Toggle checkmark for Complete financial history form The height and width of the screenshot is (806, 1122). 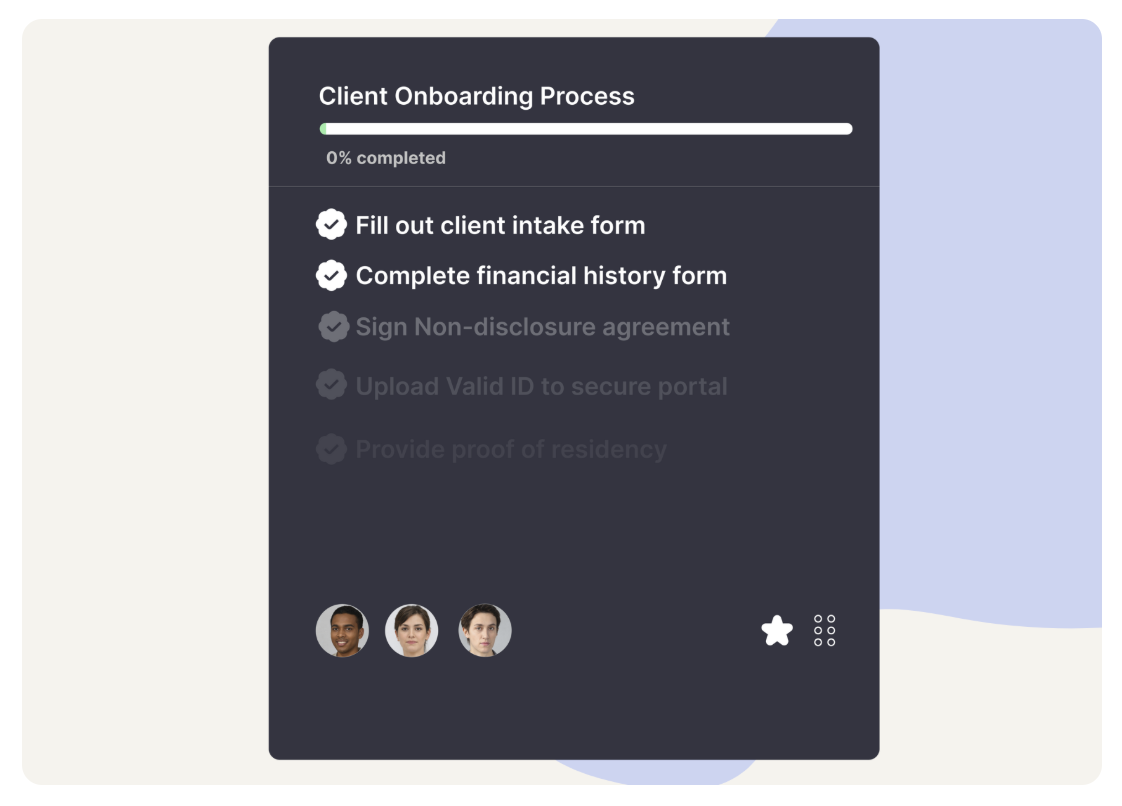[331, 275]
